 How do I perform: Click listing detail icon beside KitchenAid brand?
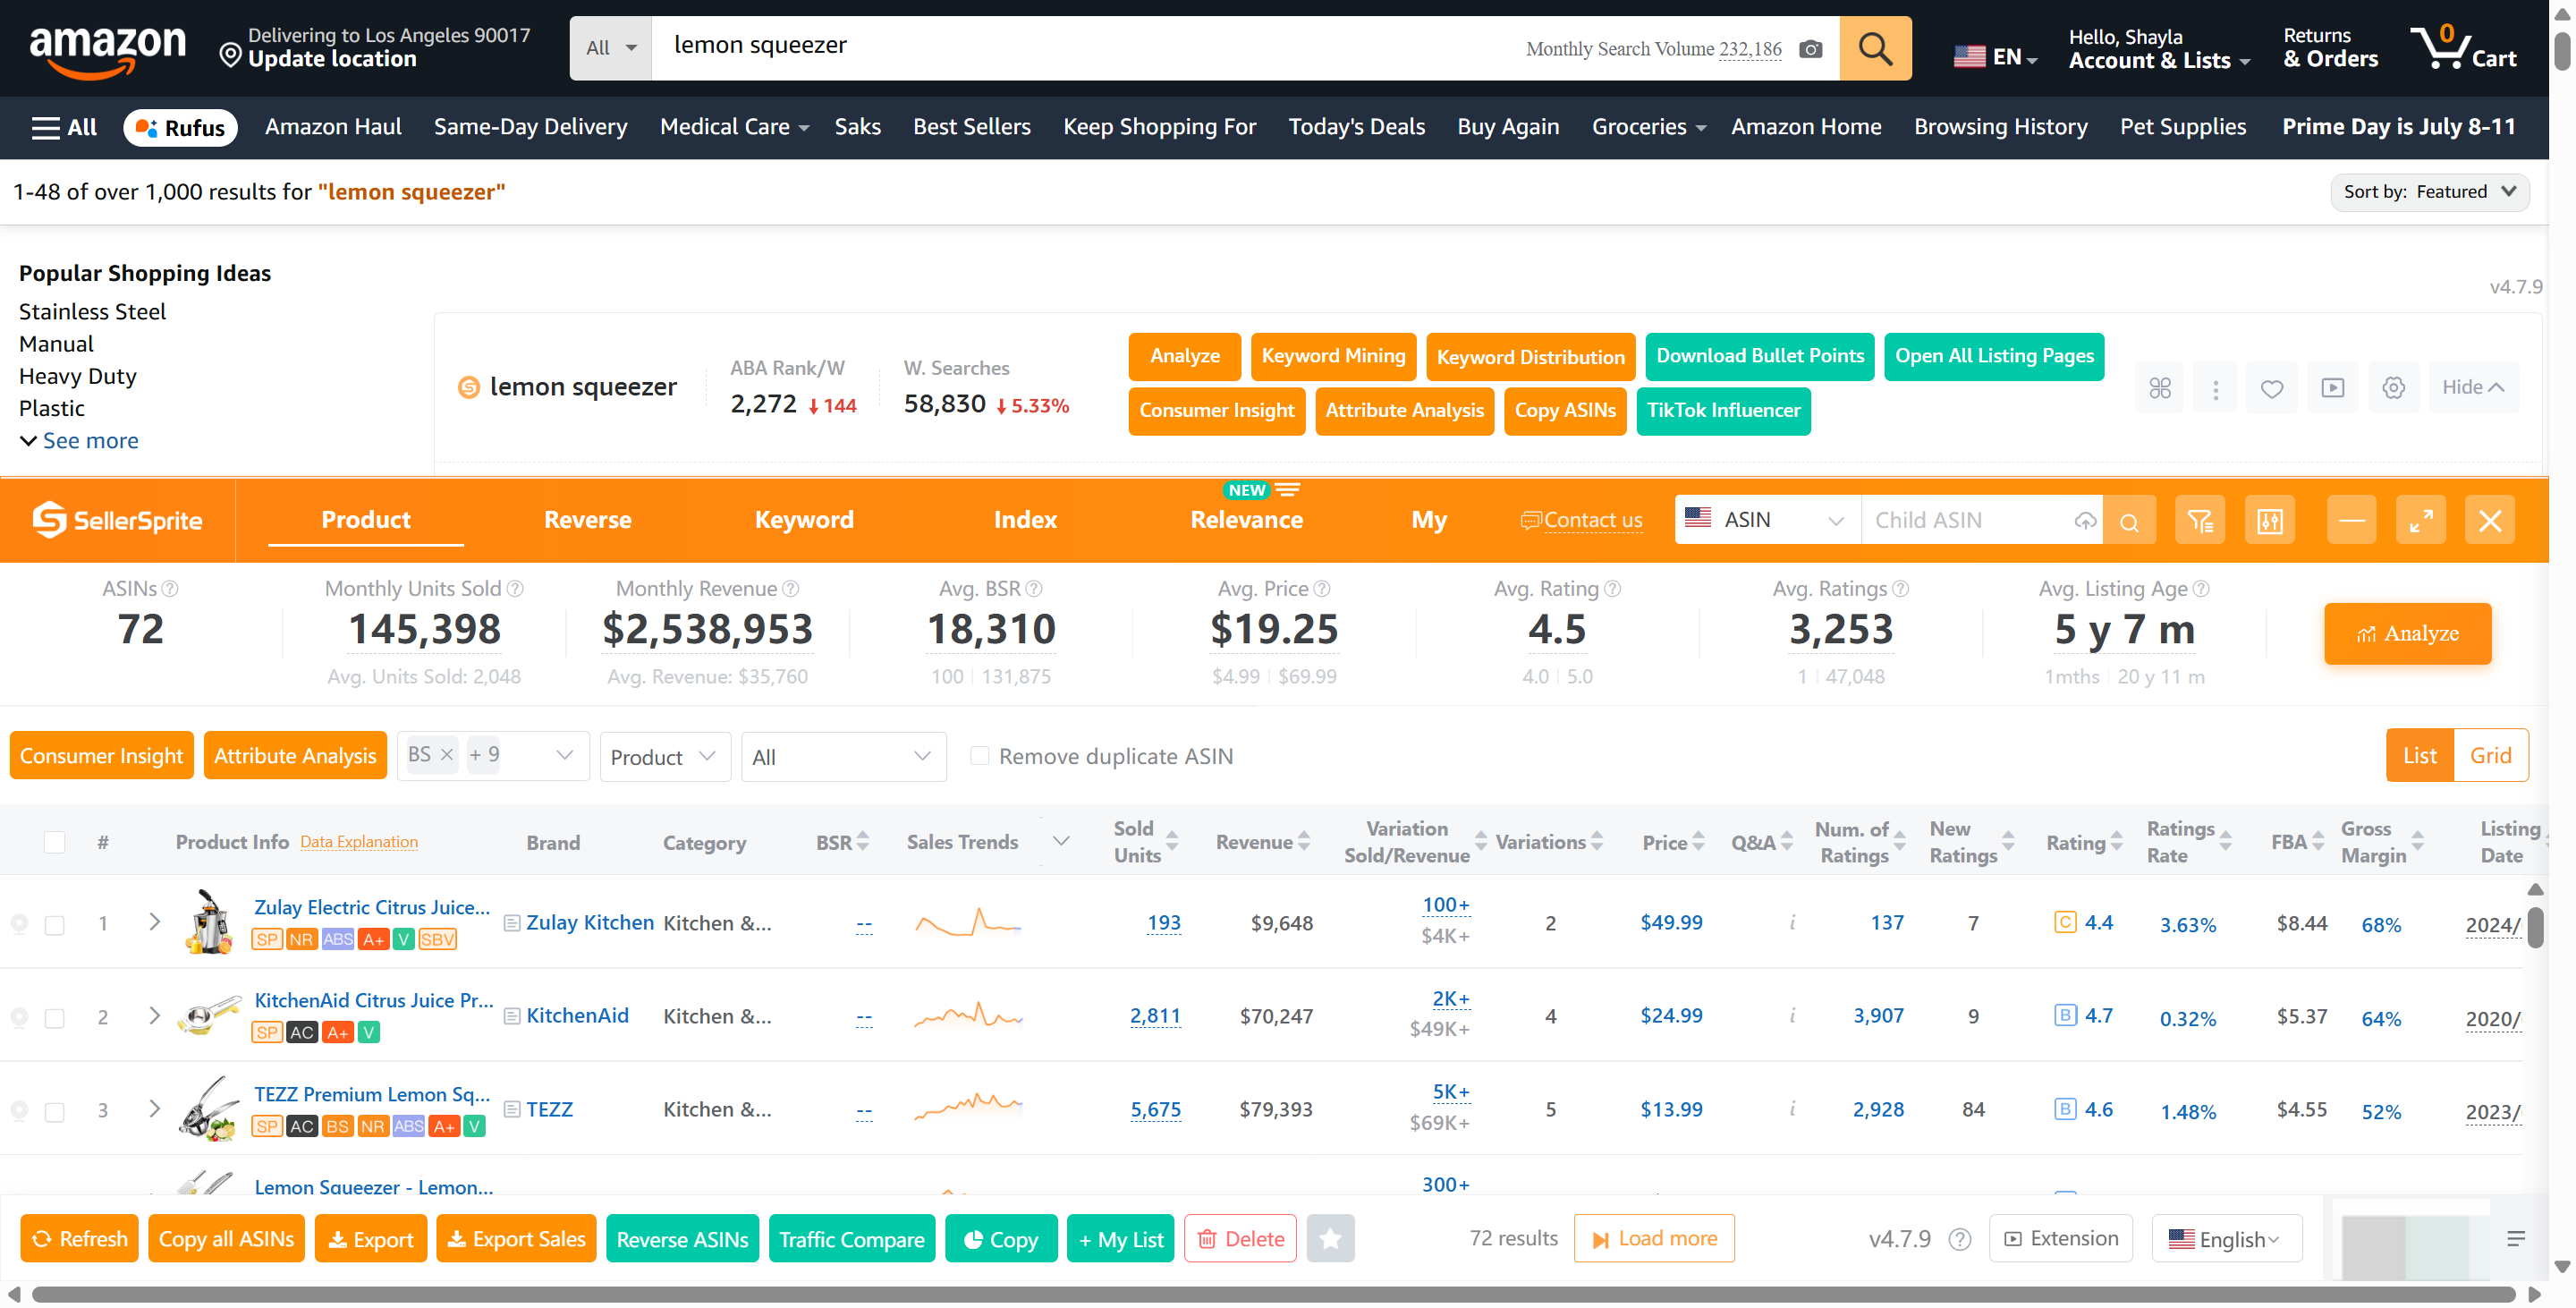coord(511,1016)
